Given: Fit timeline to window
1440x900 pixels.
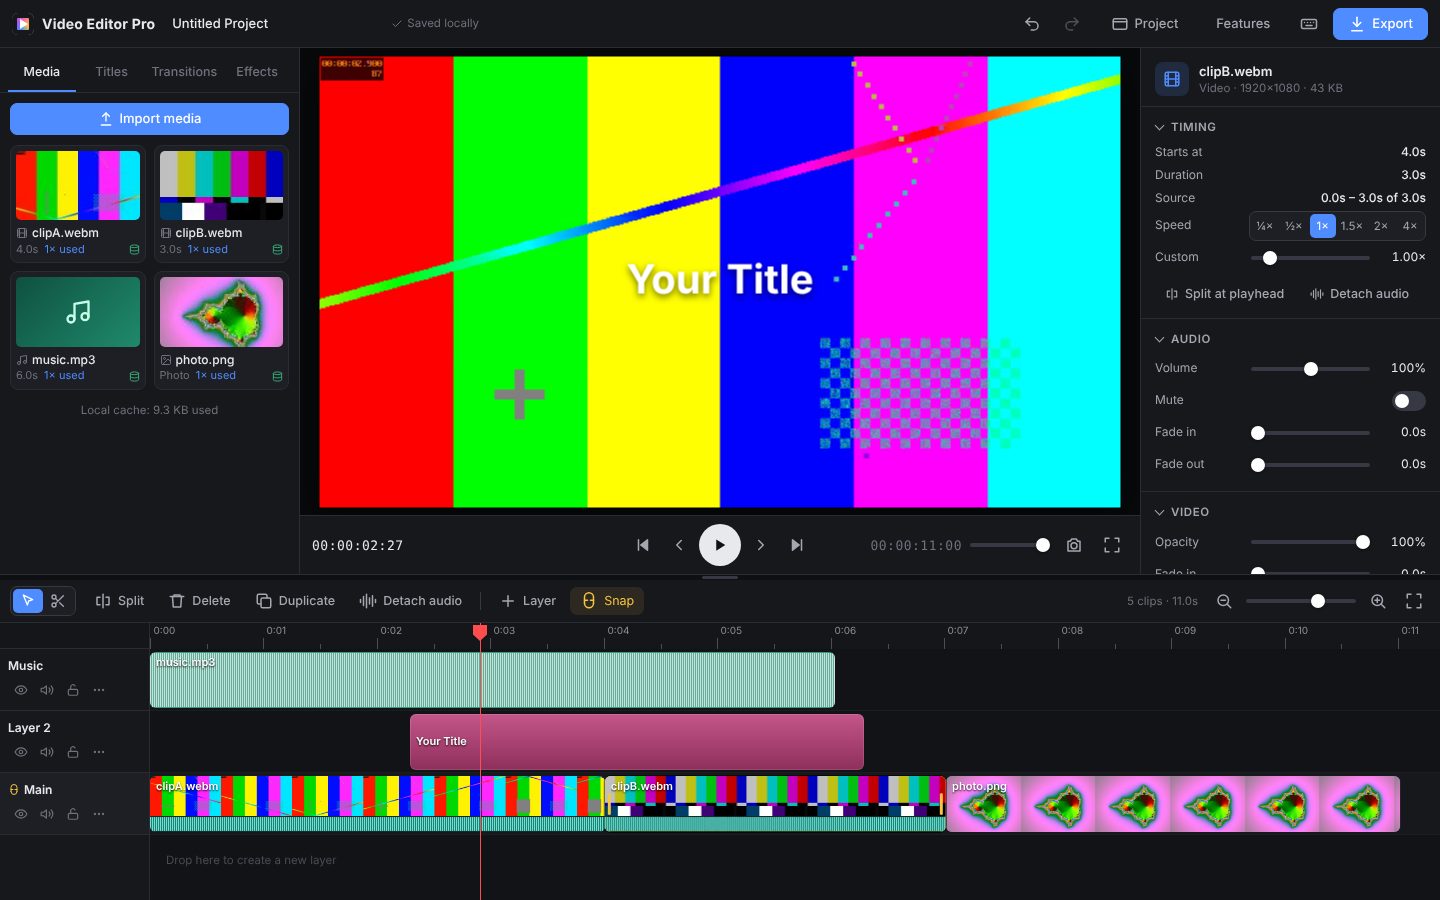Looking at the screenshot, I should 1414,601.
